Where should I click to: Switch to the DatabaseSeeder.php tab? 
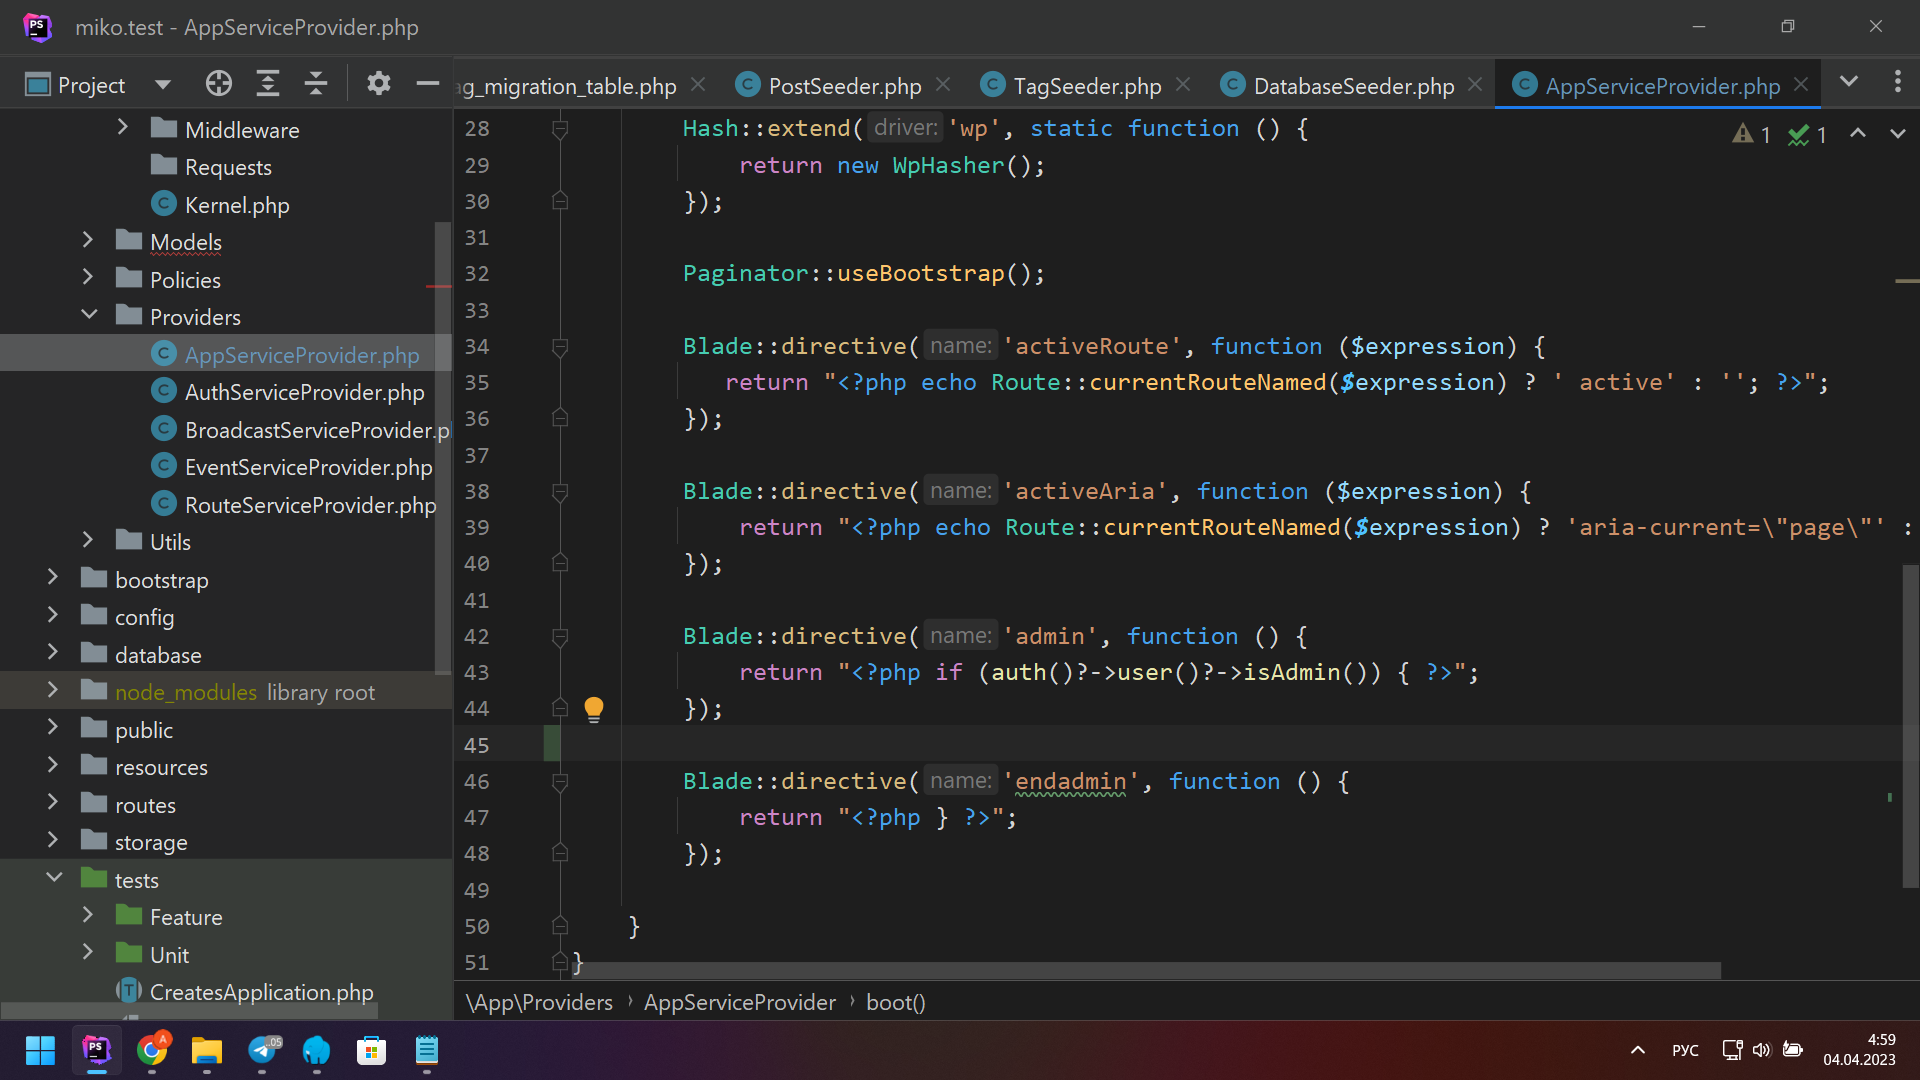pos(1352,86)
